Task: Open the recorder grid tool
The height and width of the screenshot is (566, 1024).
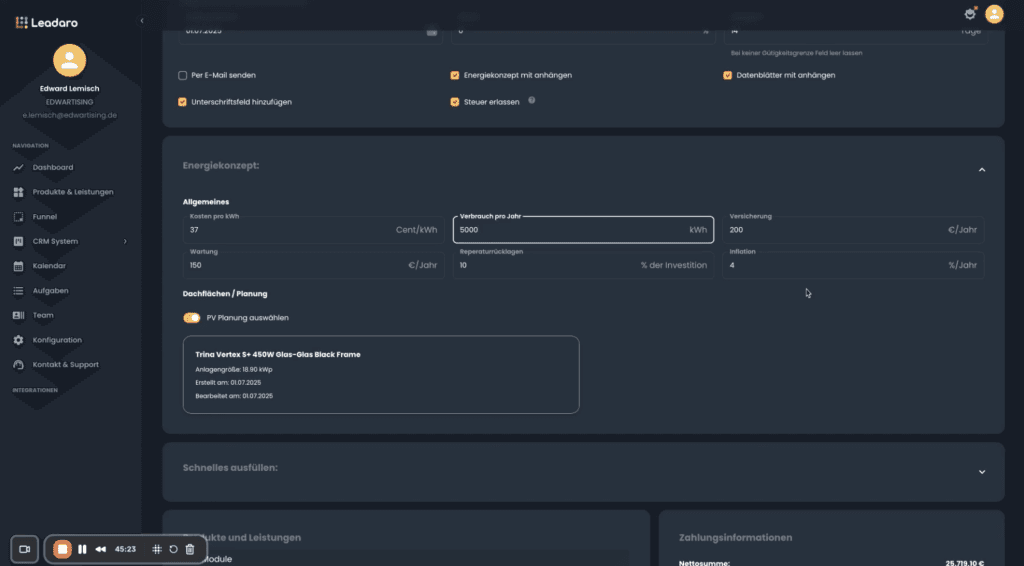Action: point(157,550)
